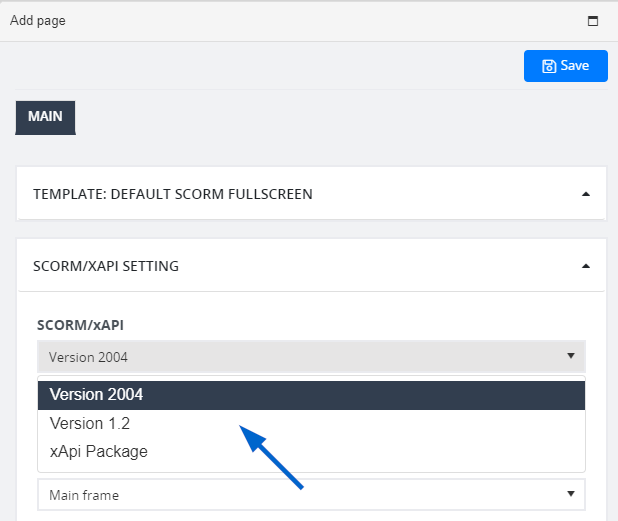
Task: Click the SCORM/xAPI field label
Action: tap(80, 325)
